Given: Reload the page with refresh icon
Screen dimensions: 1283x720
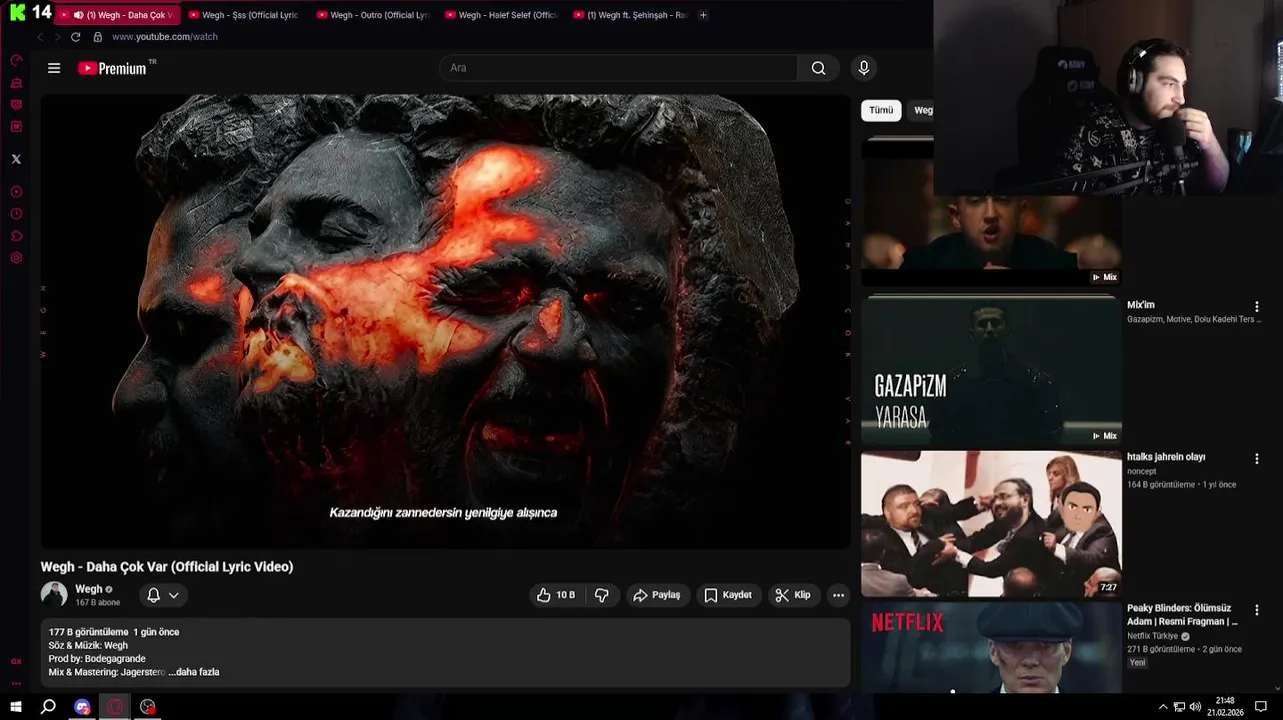Looking at the screenshot, I should [75, 37].
